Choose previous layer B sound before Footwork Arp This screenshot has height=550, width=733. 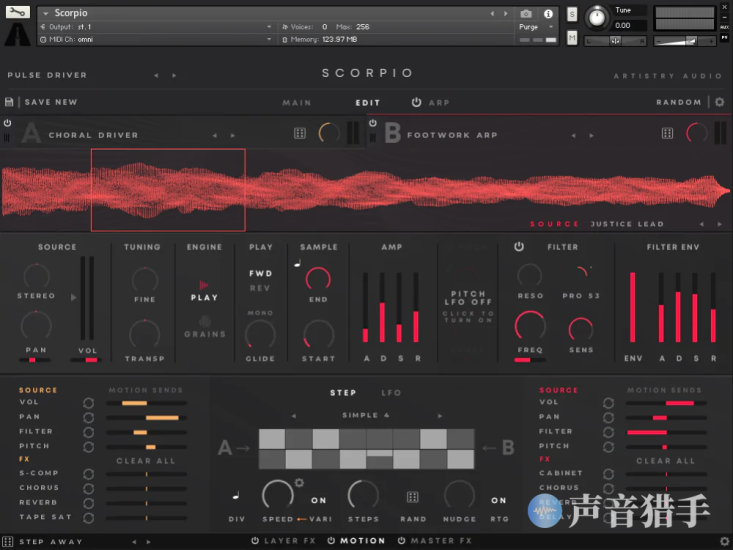574,136
